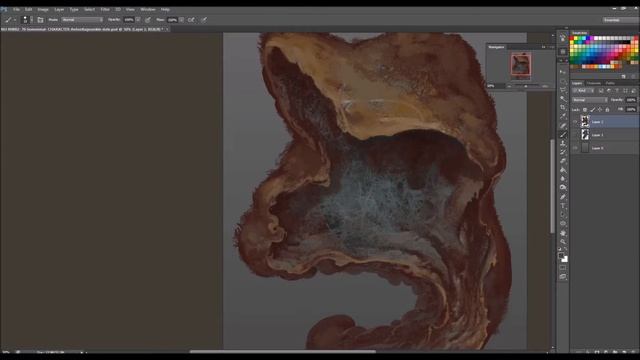The image size is (640, 360).
Task: Click the background color swatch
Action: [x=565, y=259]
